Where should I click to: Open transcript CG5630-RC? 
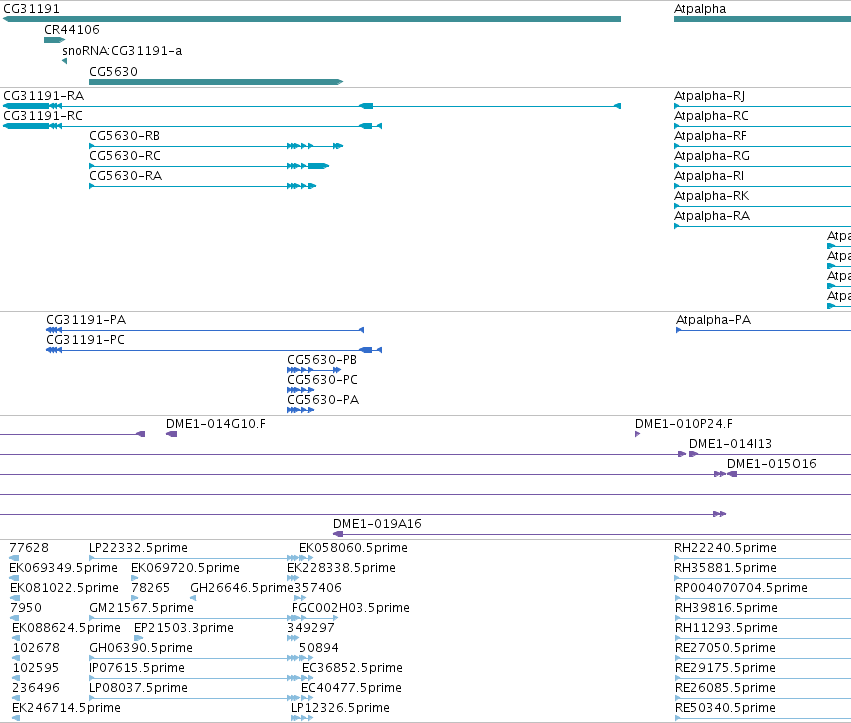pos(209,166)
